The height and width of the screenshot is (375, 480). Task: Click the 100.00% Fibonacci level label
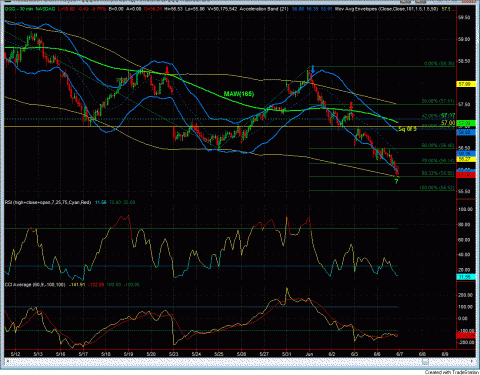click(437, 188)
